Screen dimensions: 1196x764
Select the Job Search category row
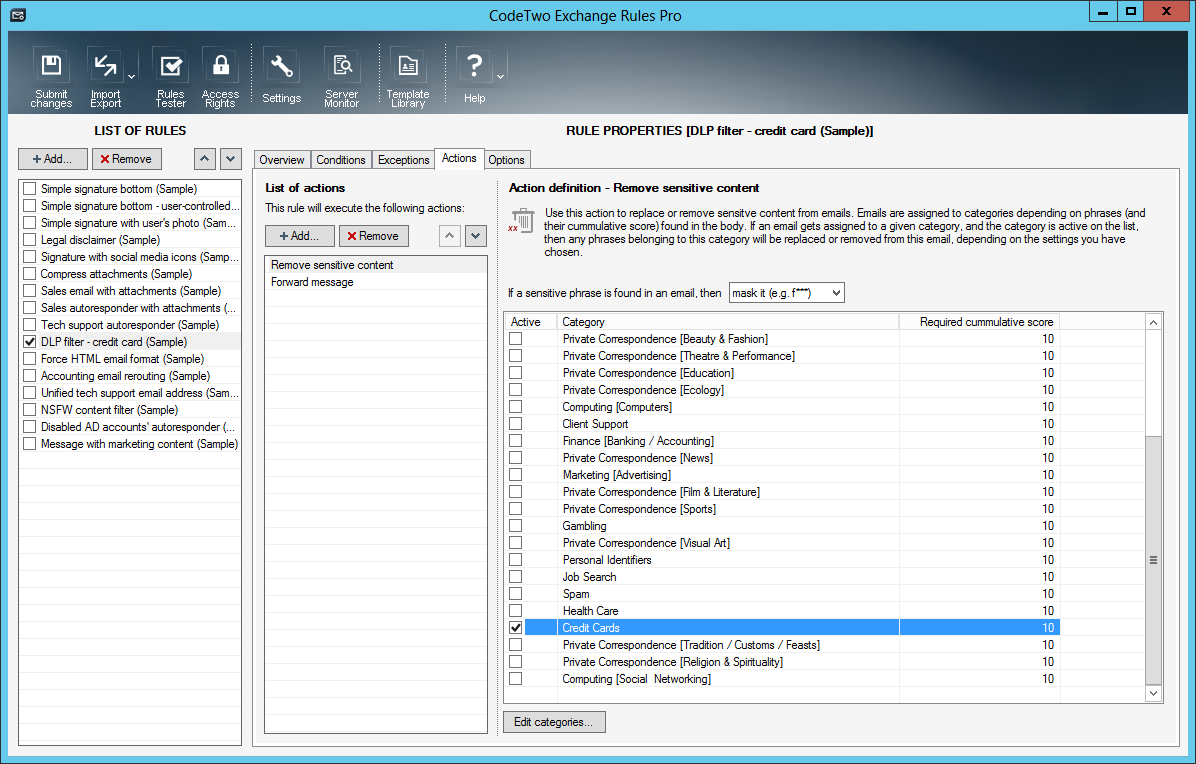[x=782, y=576]
